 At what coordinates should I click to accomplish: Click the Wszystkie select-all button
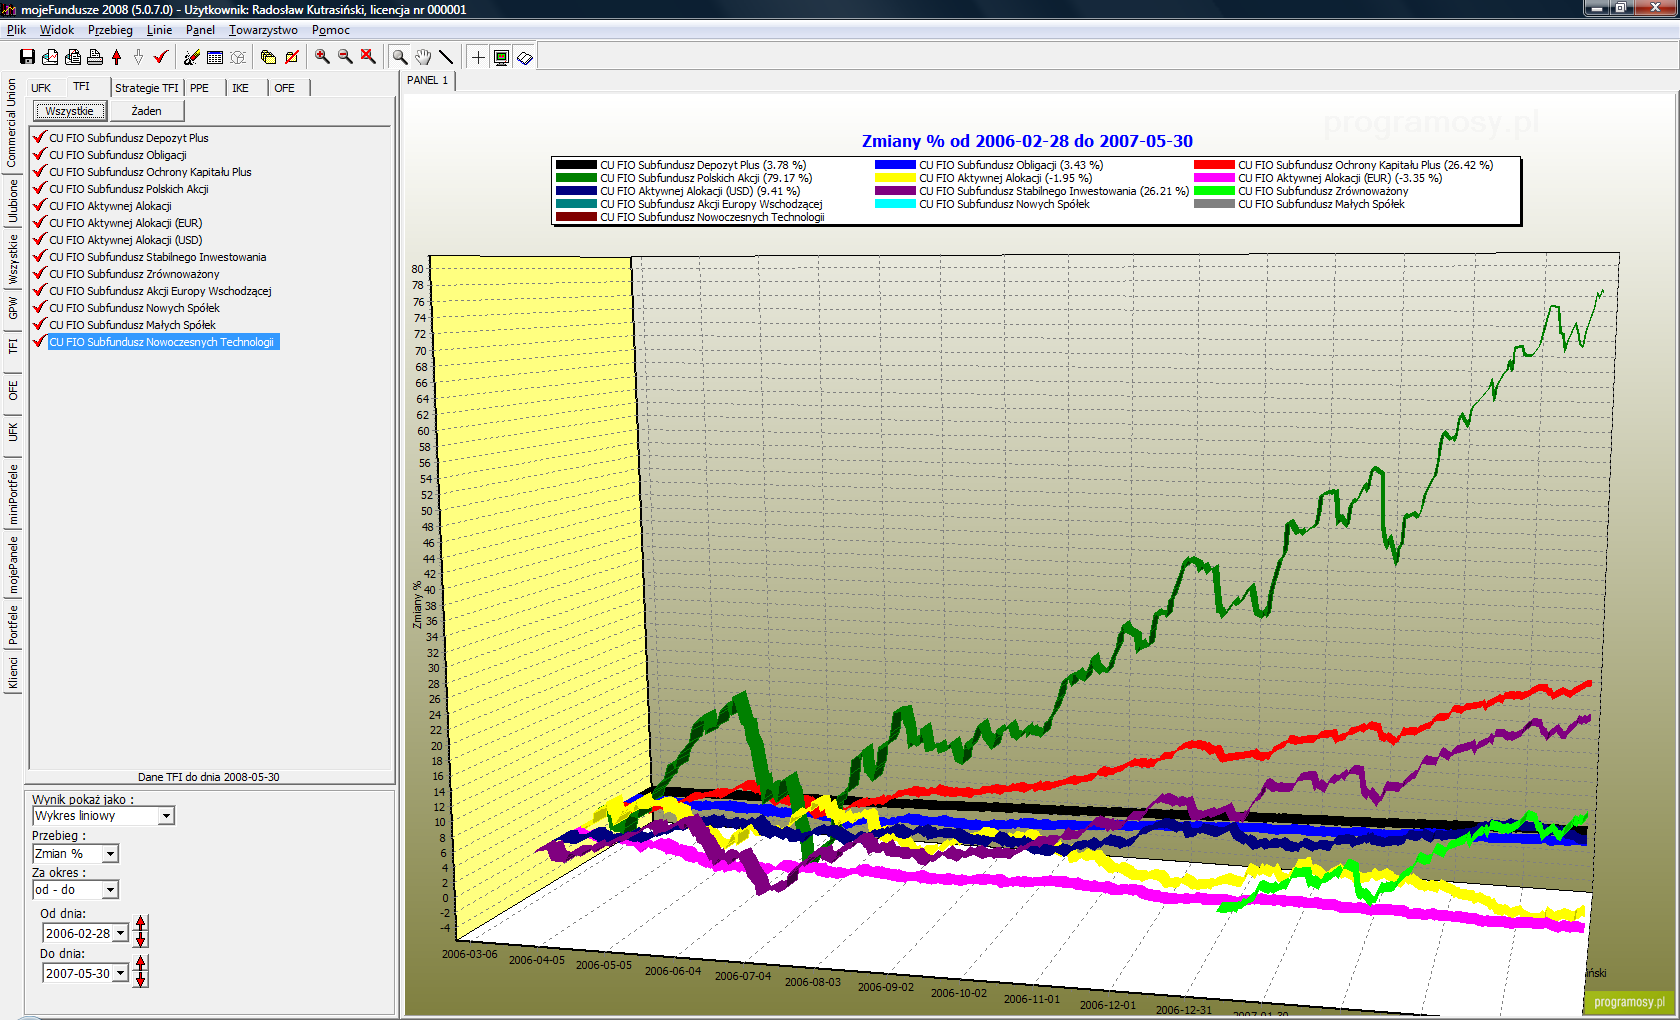[70, 111]
